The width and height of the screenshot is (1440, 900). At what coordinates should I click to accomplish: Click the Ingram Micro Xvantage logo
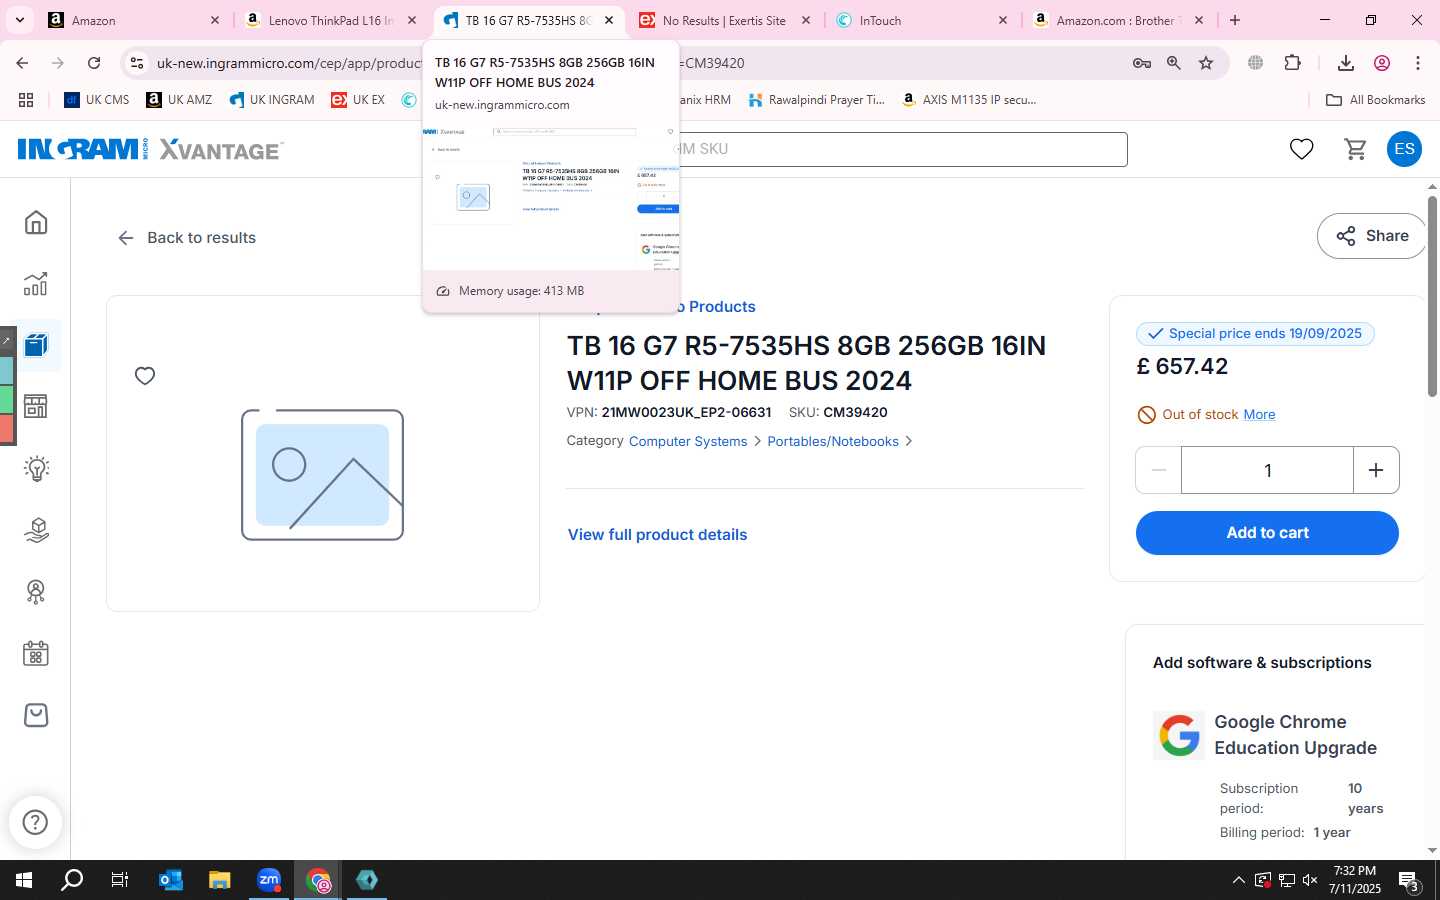tap(150, 149)
